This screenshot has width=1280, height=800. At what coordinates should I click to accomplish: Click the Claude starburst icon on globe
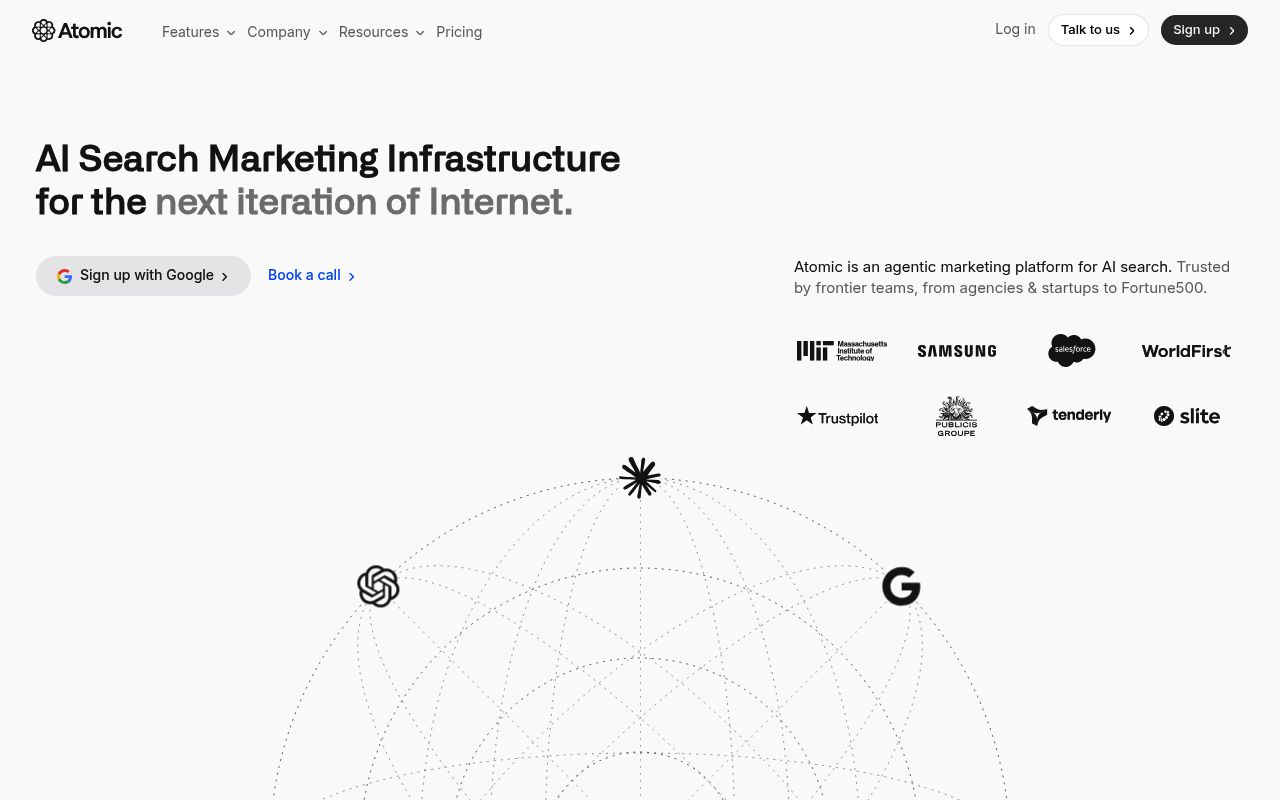pos(640,478)
